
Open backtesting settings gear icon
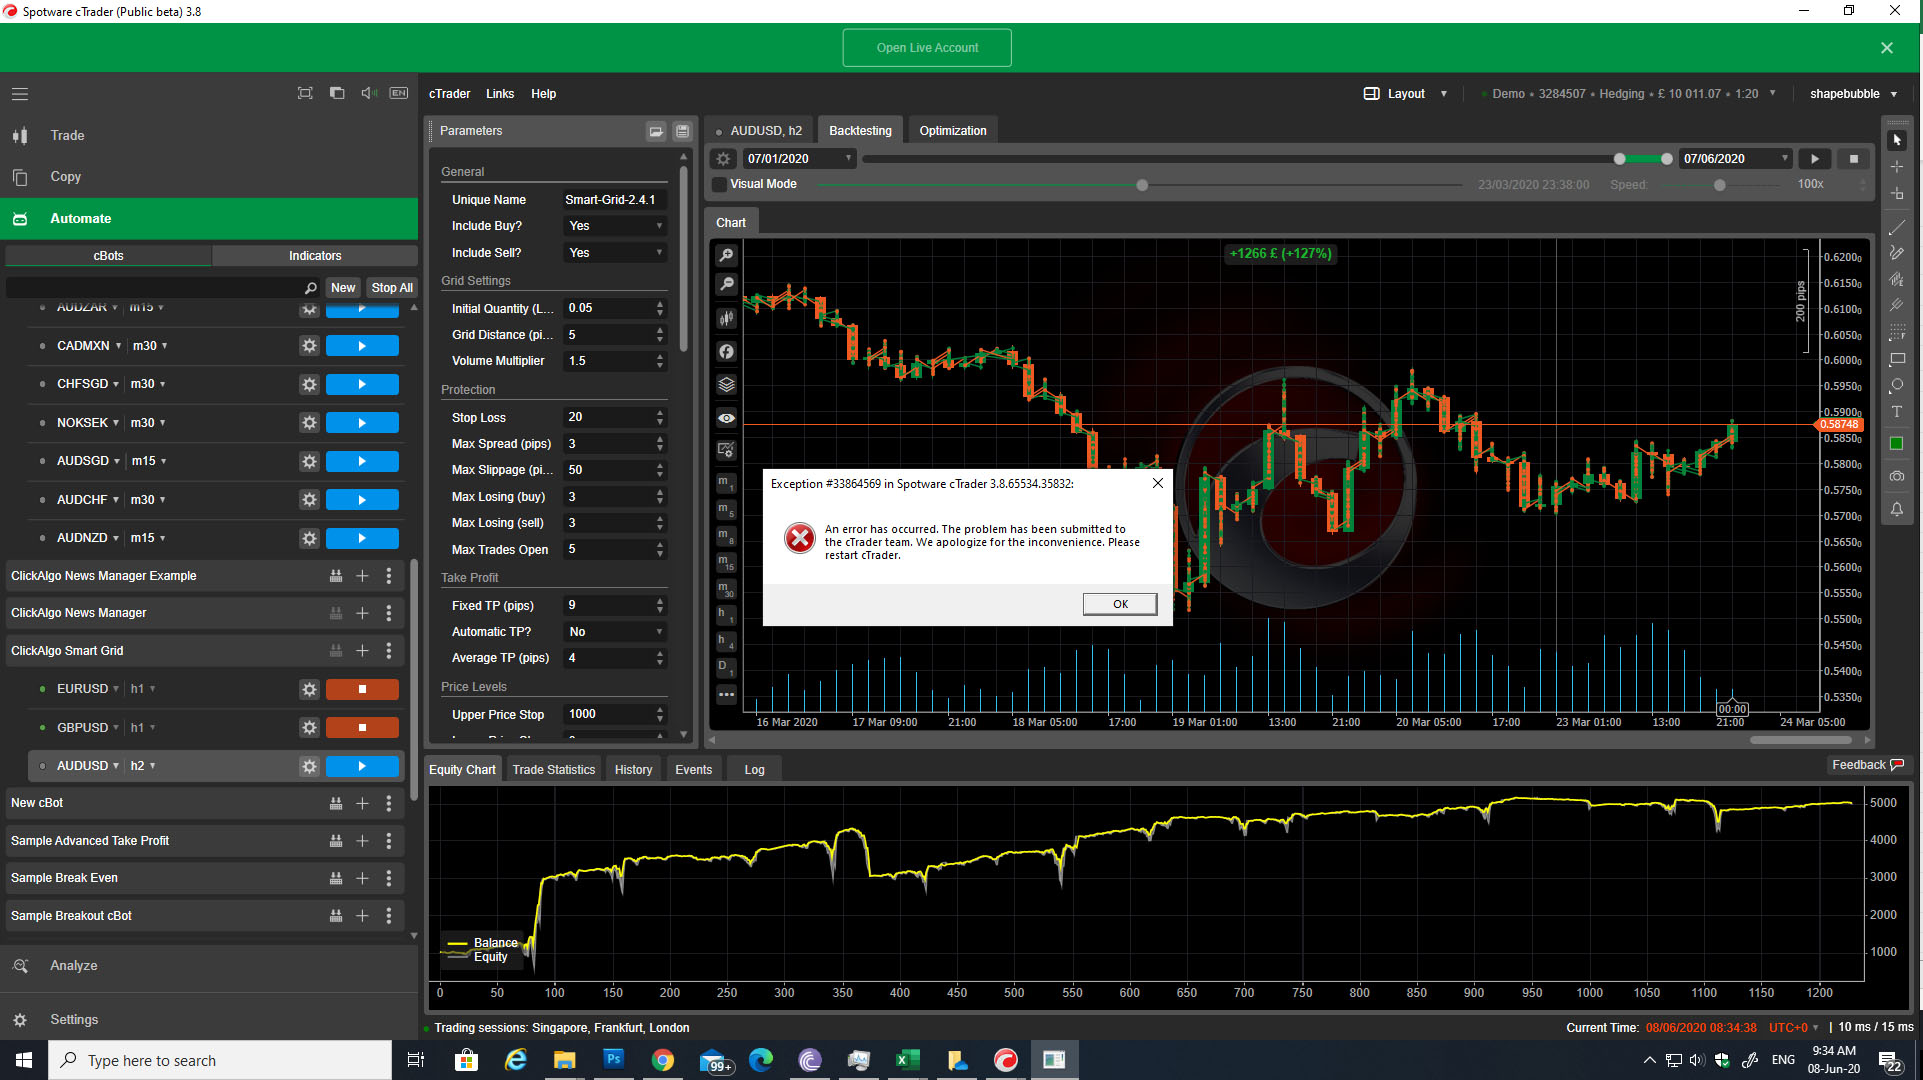(x=723, y=159)
